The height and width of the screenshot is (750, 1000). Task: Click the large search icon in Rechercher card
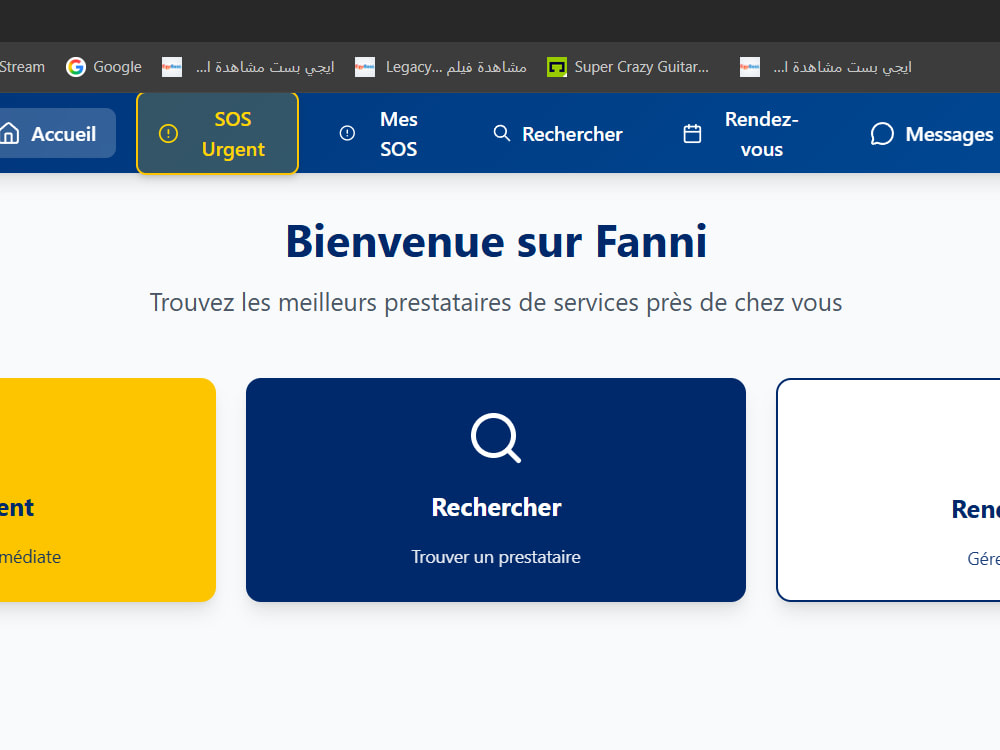click(496, 438)
